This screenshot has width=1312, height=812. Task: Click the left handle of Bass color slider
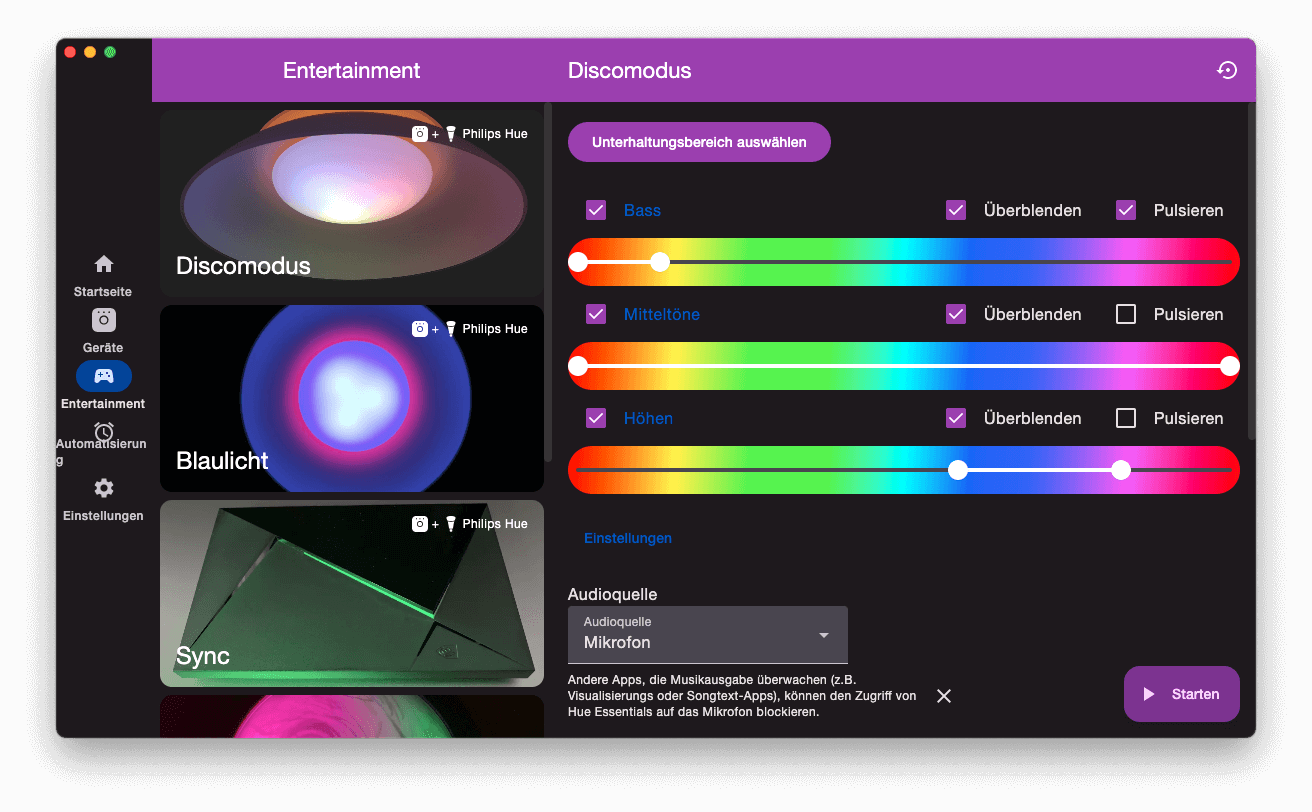tap(578, 262)
